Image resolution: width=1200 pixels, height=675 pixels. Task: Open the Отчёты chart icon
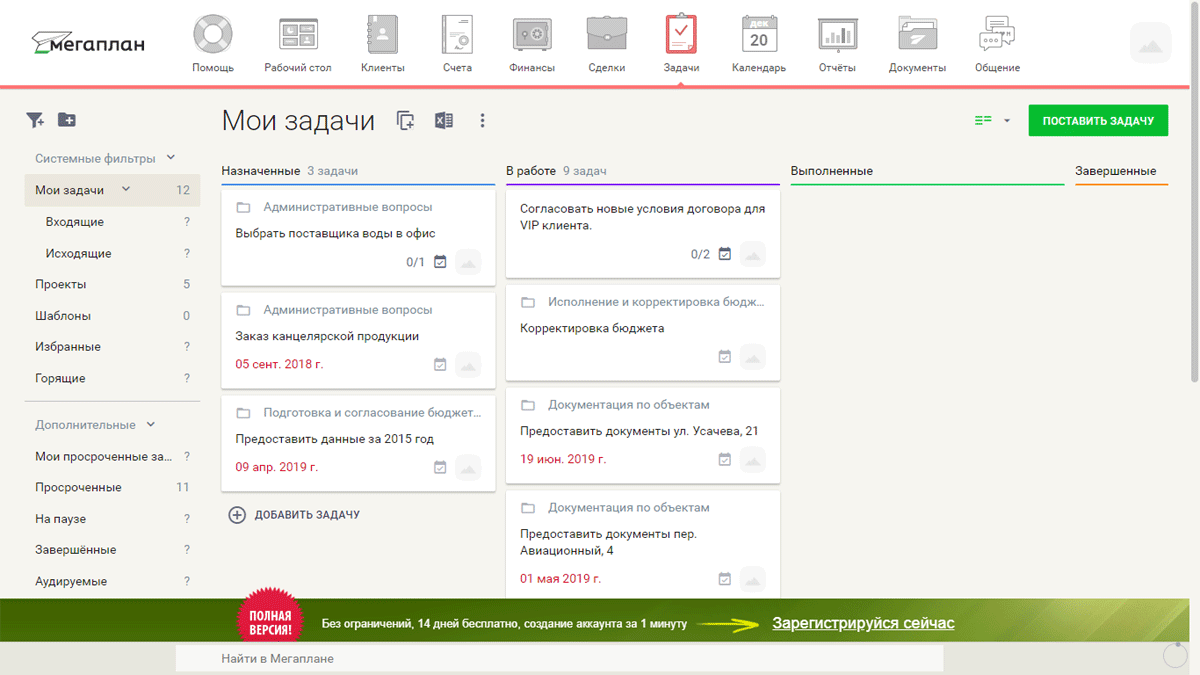(836, 36)
